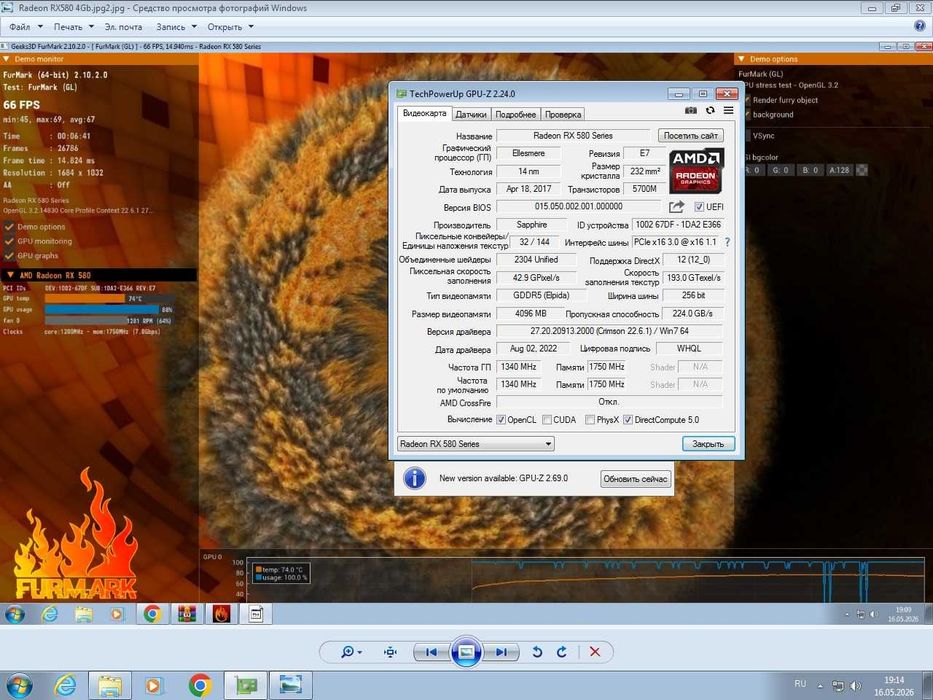Go to next image in viewer

point(501,652)
